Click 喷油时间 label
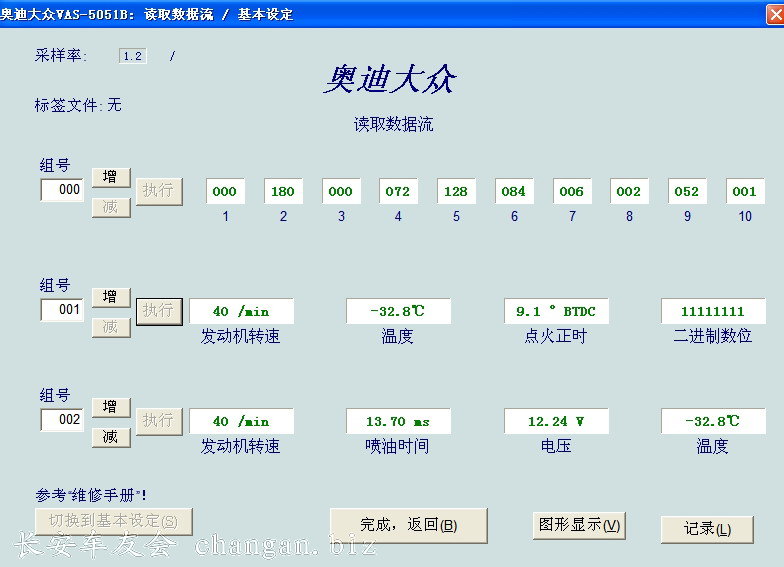The width and height of the screenshot is (784, 567). (x=398, y=446)
